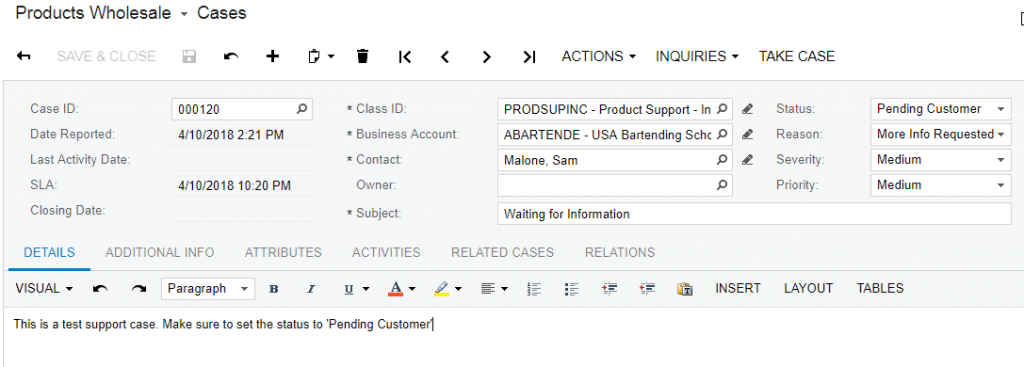Viewport: 1024px width, 367px height.
Task: Click the Business Account magnifier lookup
Action: click(x=722, y=135)
